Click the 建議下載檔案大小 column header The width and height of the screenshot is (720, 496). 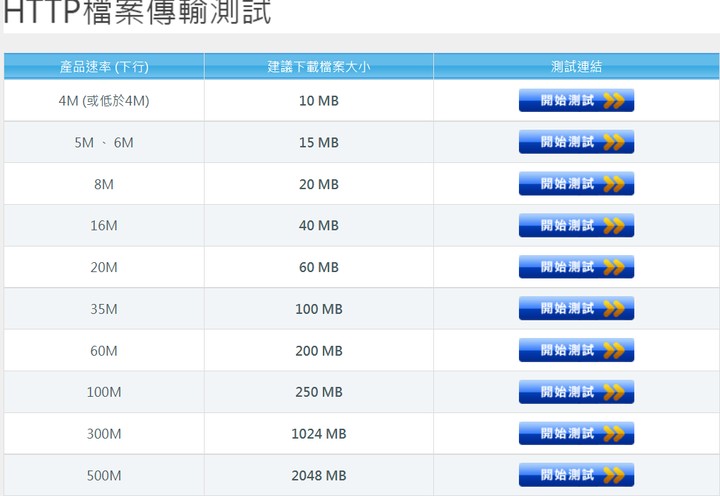pyautogui.click(x=319, y=67)
